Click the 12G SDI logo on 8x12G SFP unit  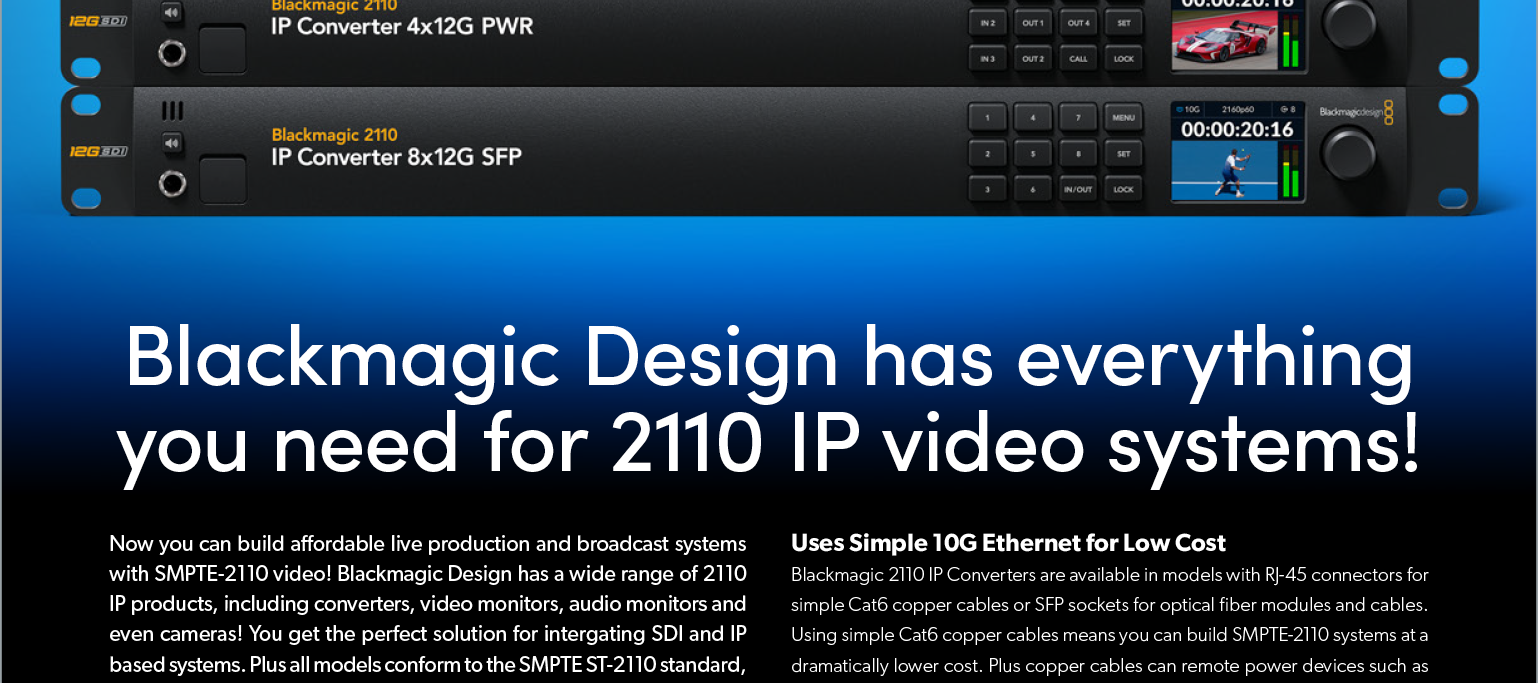coord(98,151)
